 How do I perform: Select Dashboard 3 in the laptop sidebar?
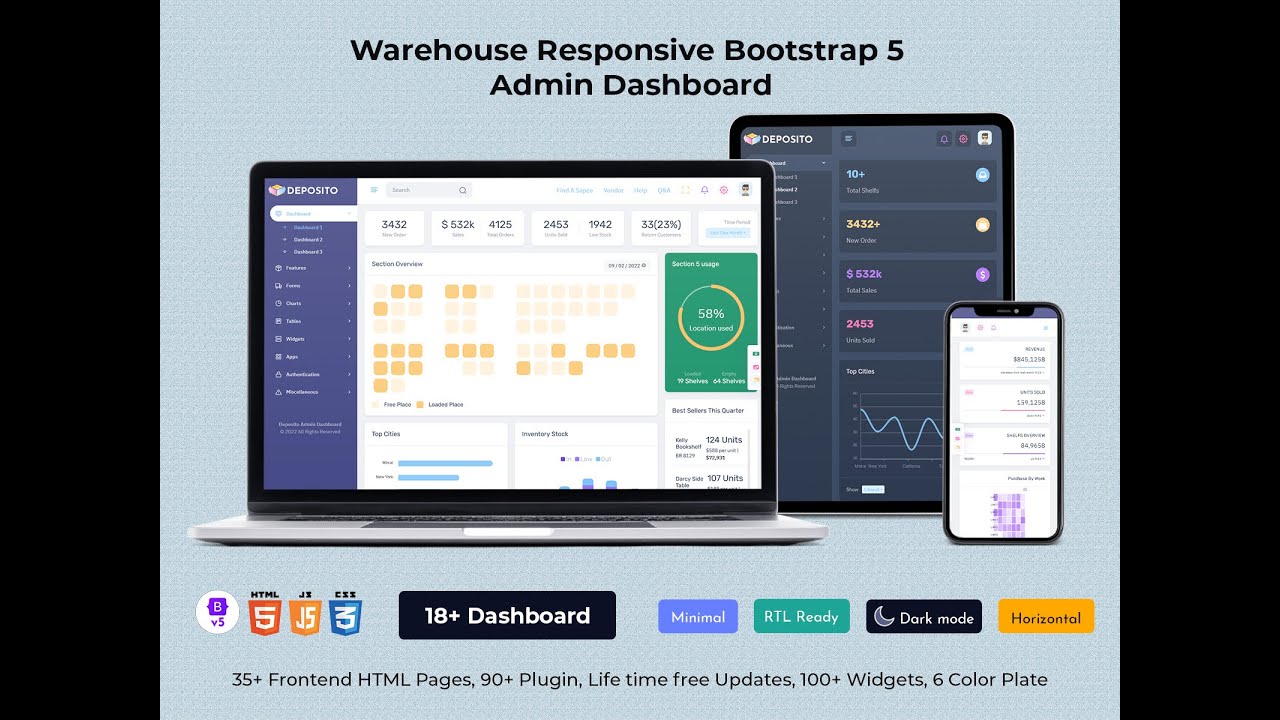click(307, 252)
